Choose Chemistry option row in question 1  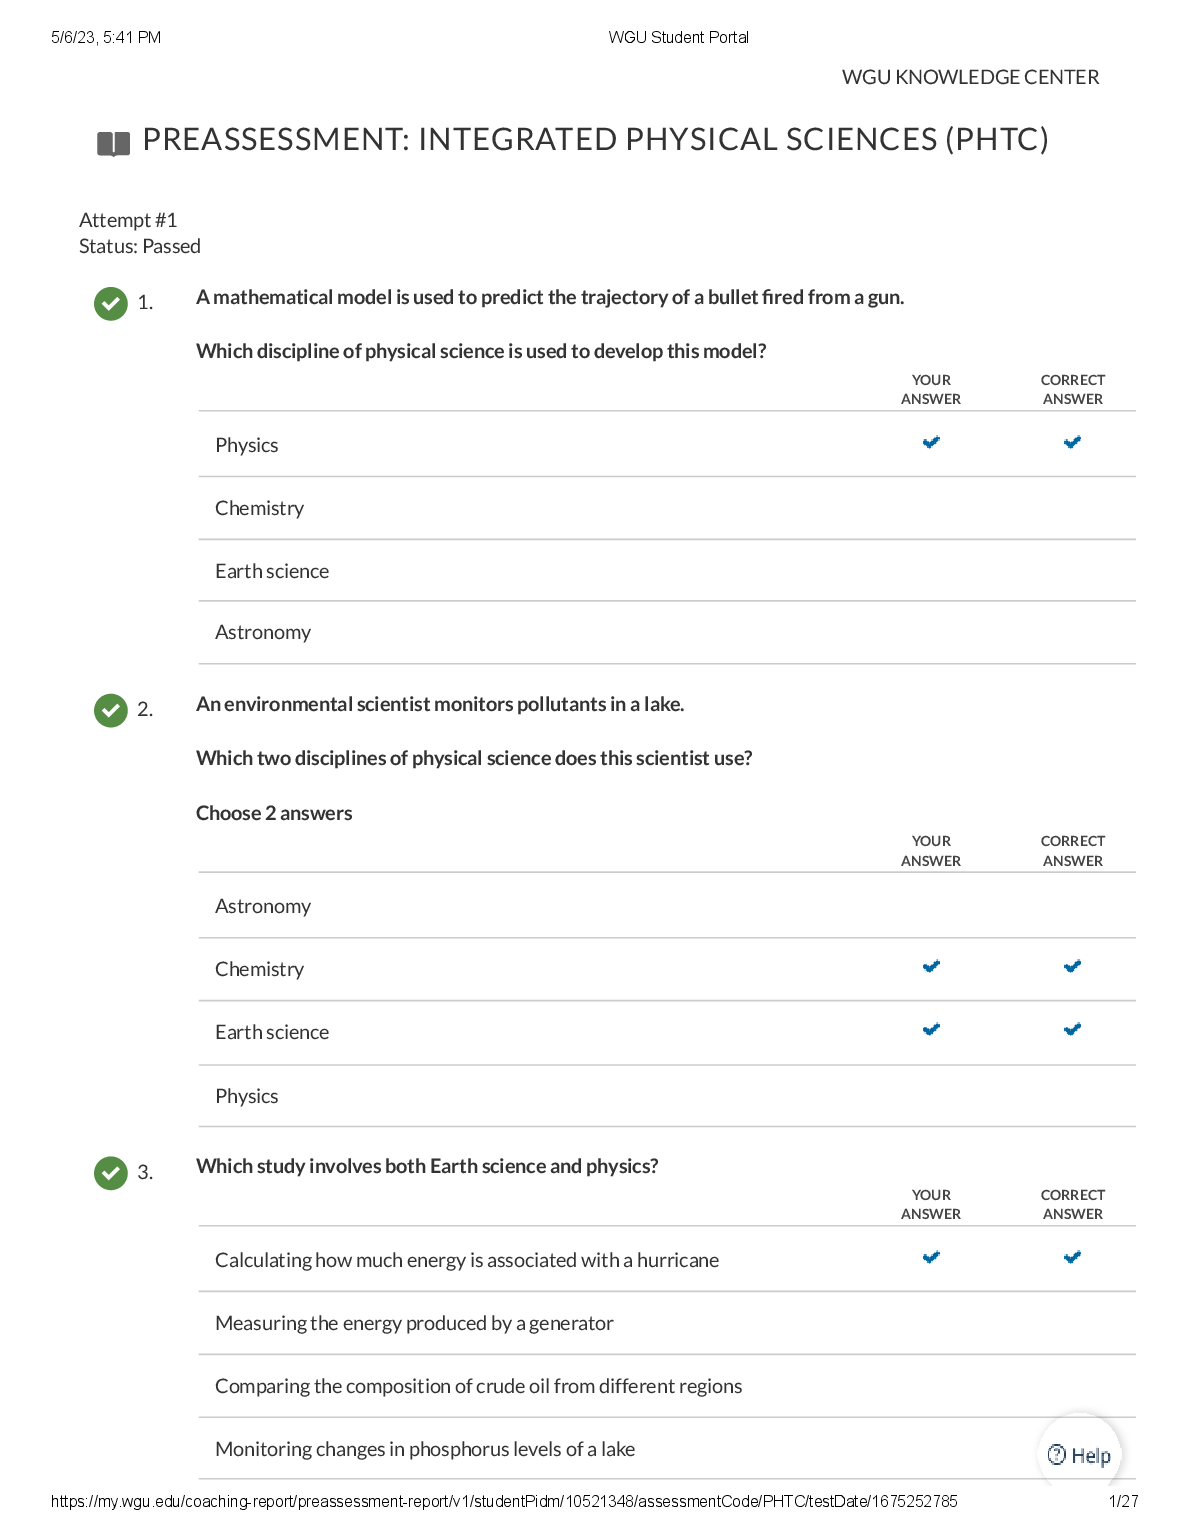(x=259, y=508)
